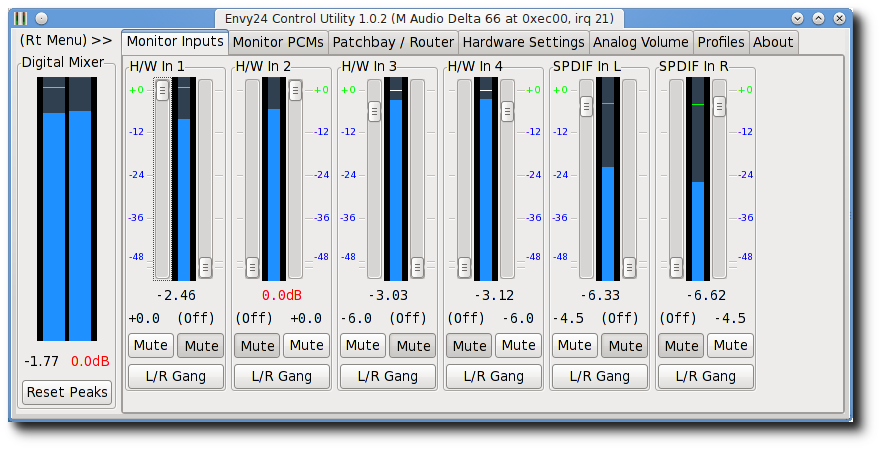Toggle right Mute for H/W In 3

point(413,346)
